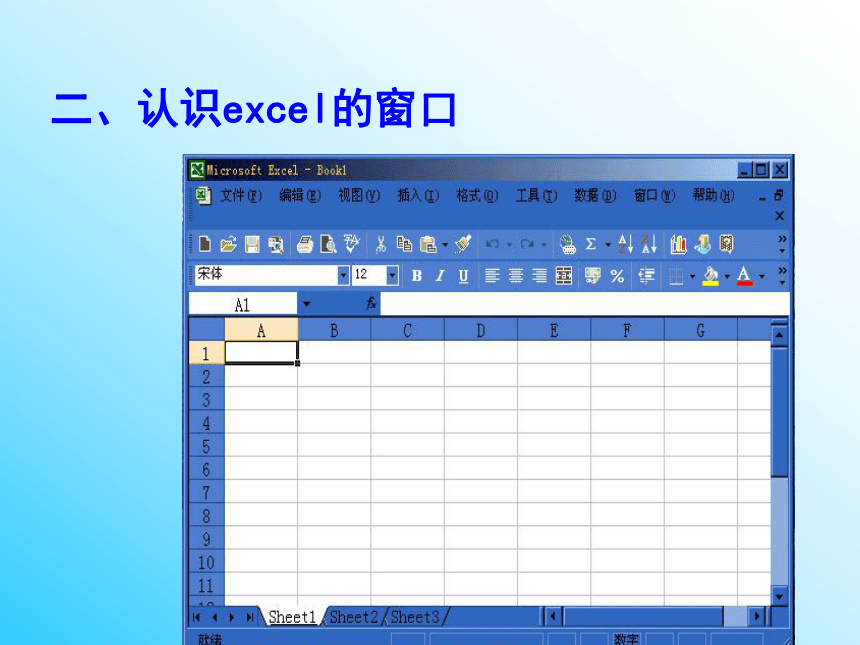Viewport: 860px width, 645px height.
Task: Click the Print icon
Action: (x=305, y=244)
